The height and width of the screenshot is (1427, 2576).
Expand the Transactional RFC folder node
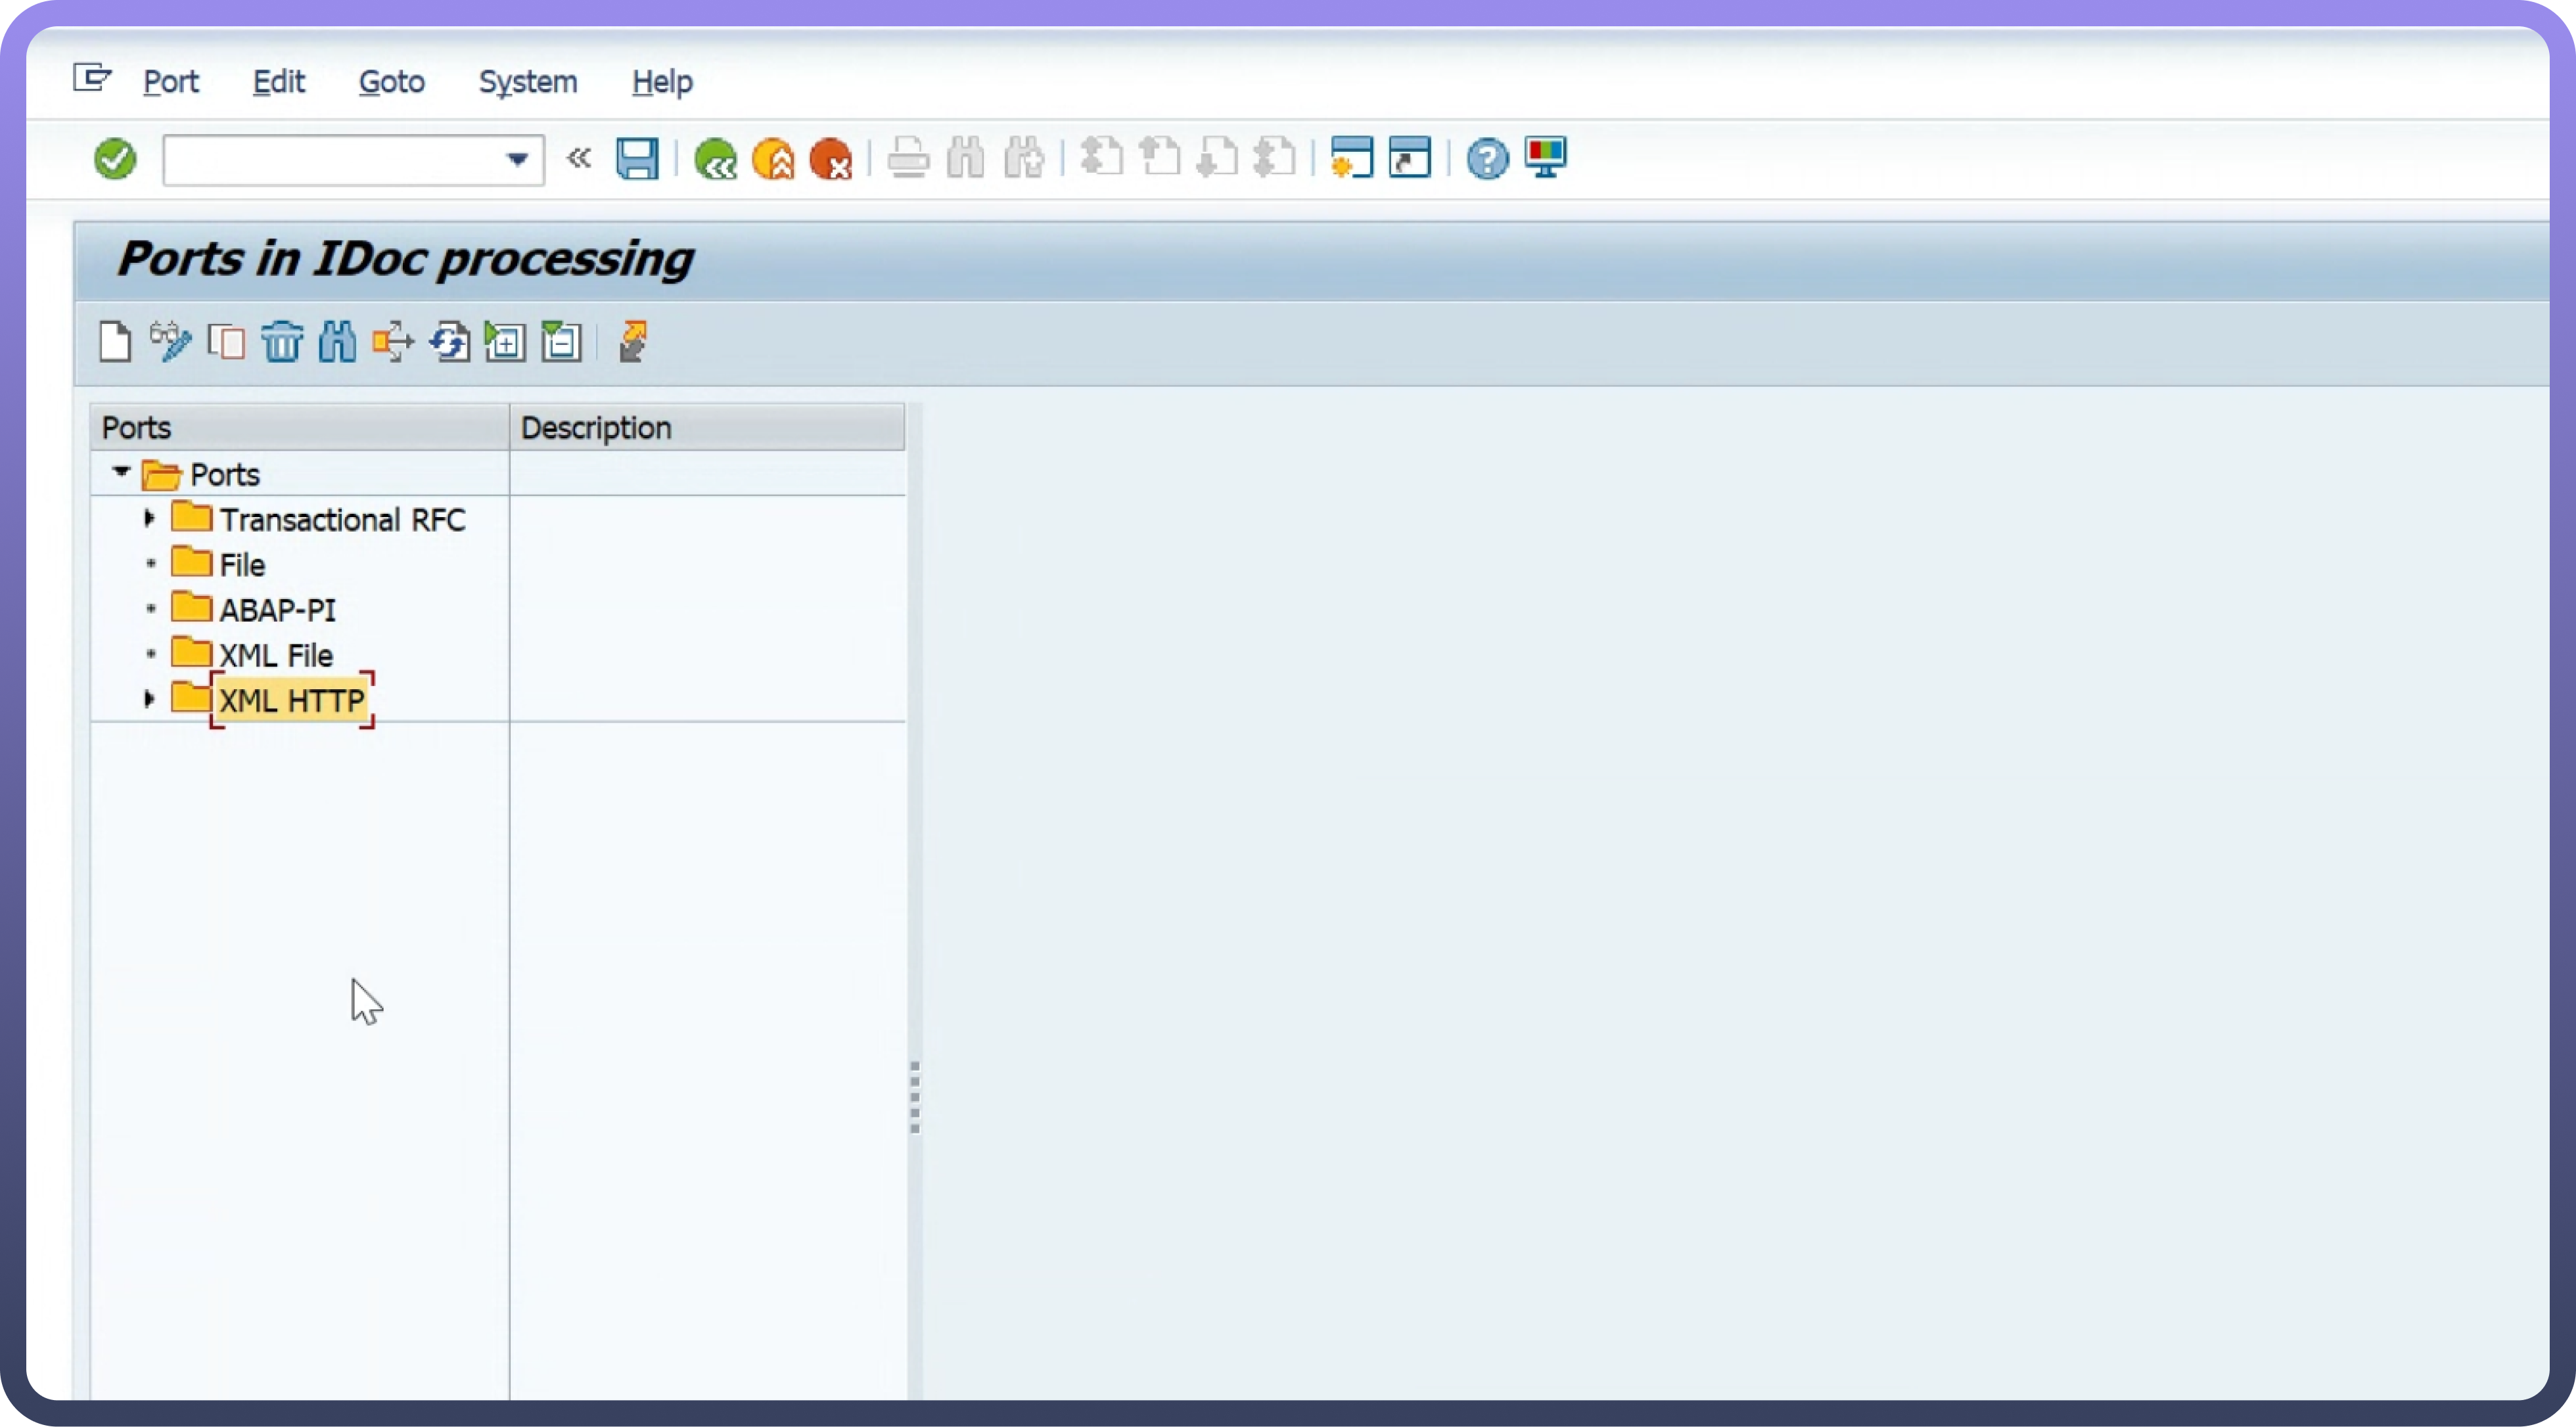click(149, 519)
